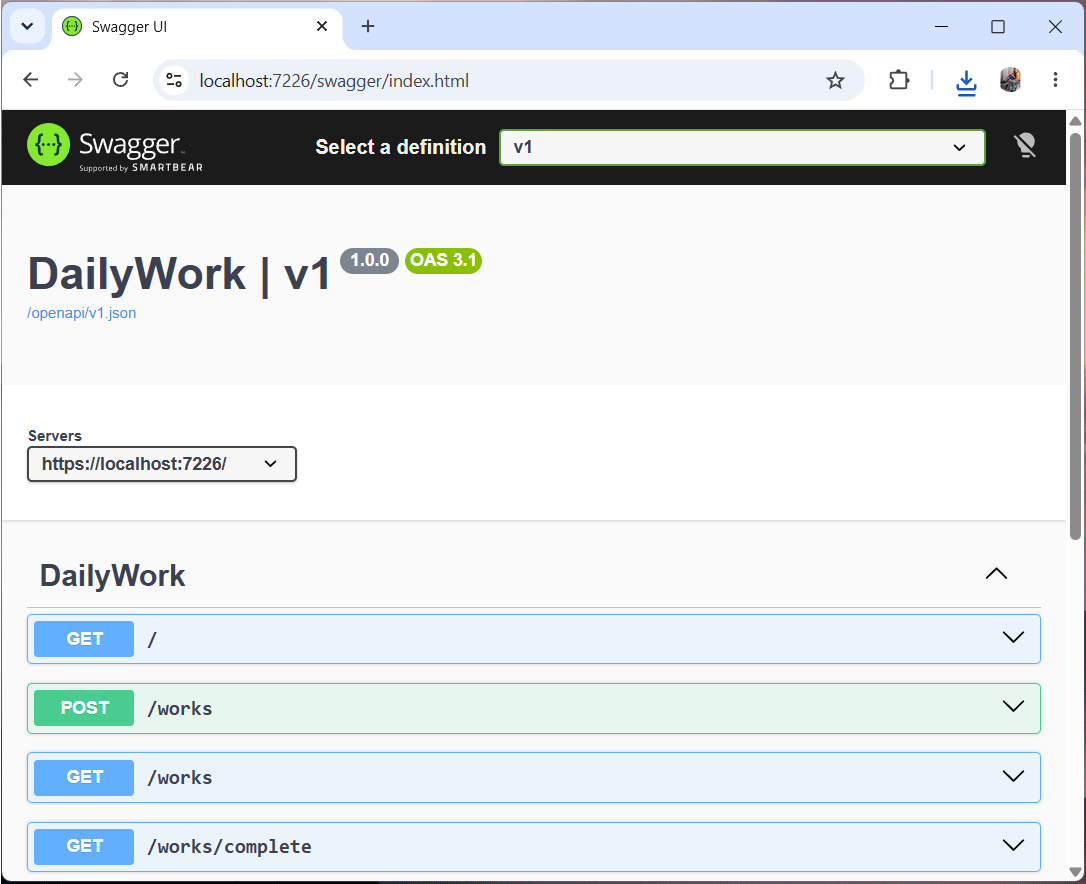Screen dimensions: 1086x884
Task: Click the DailyWork tag heading
Action: click(x=112, y=576)
